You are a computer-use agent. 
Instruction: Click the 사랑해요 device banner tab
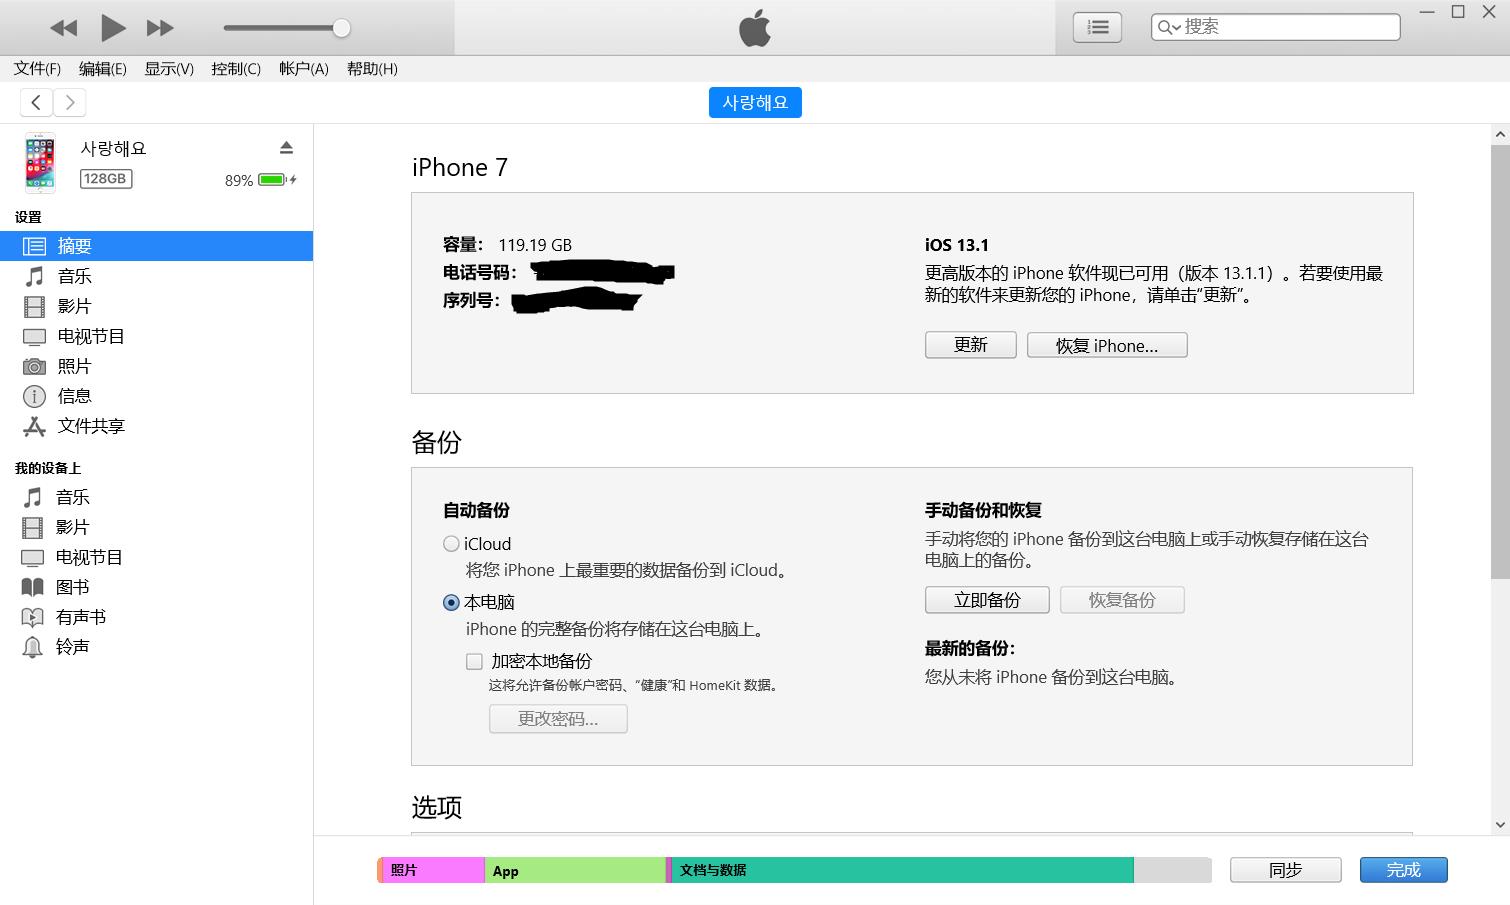[x=755, y=102]
